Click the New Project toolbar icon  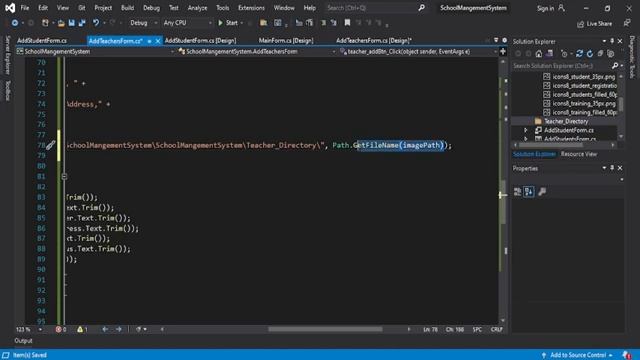(x=45, y=23)
